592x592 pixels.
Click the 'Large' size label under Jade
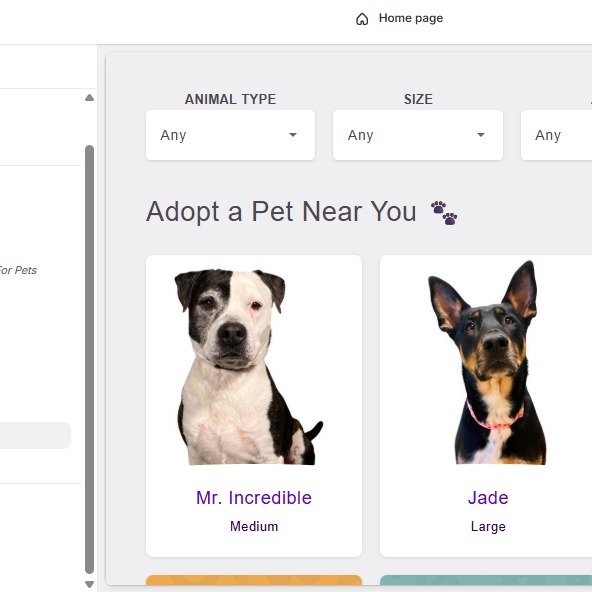tap(488, 526)
